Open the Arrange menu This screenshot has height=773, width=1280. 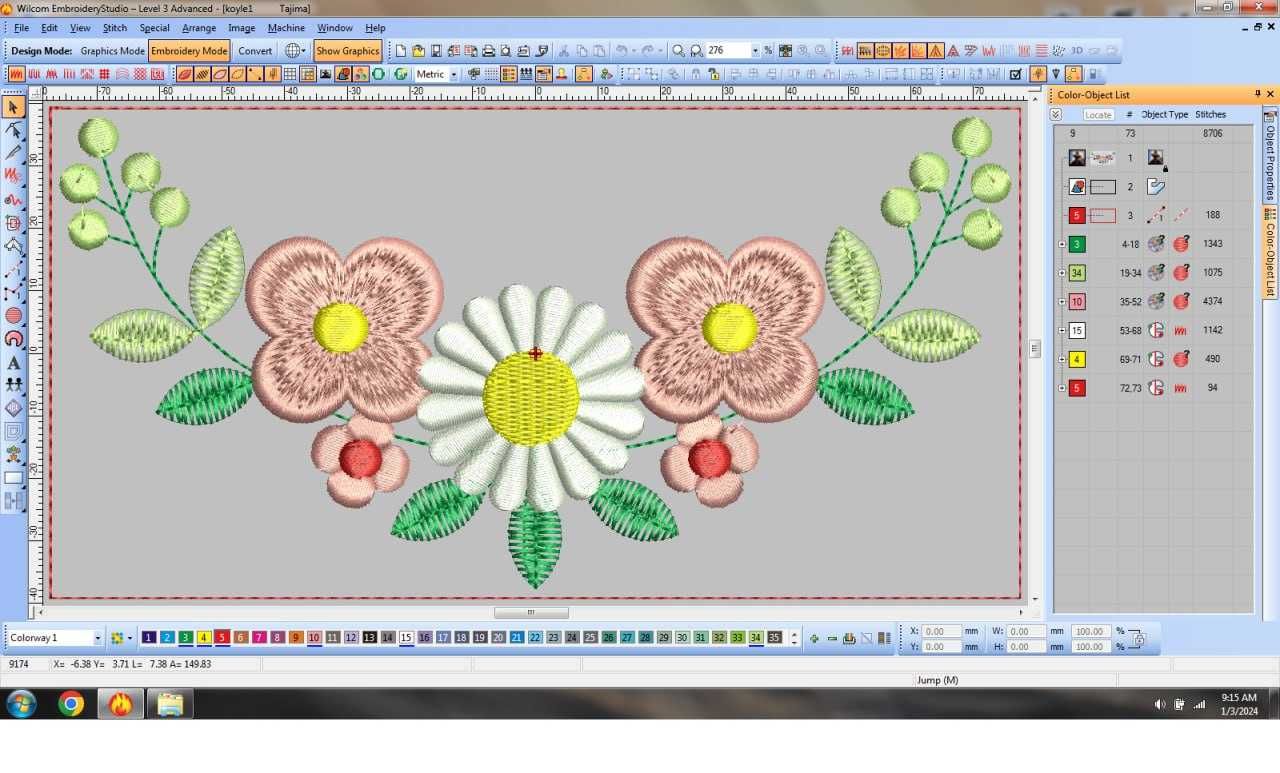[199, 28]
